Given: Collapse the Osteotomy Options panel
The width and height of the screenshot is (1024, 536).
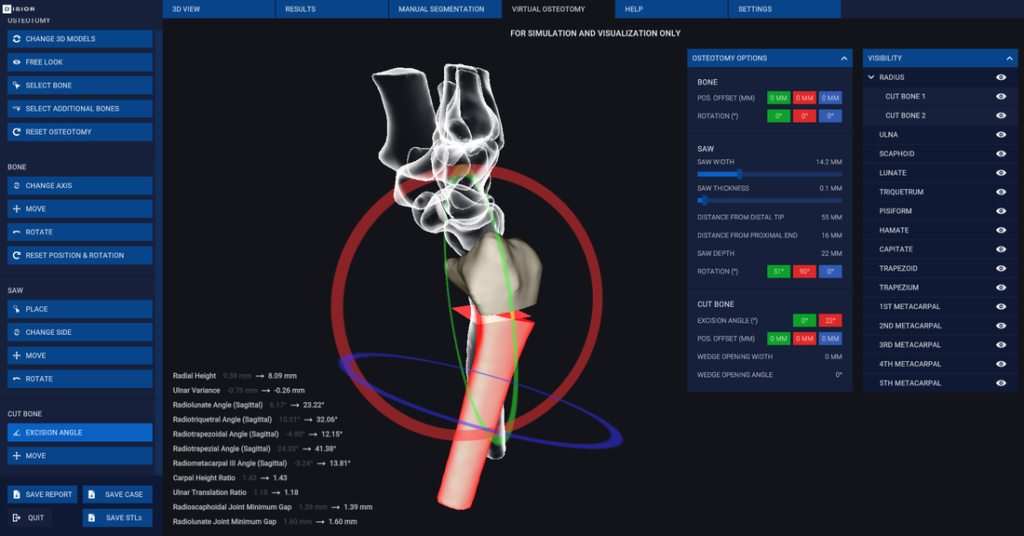Looking at the screenshot, I should (844, 58).
